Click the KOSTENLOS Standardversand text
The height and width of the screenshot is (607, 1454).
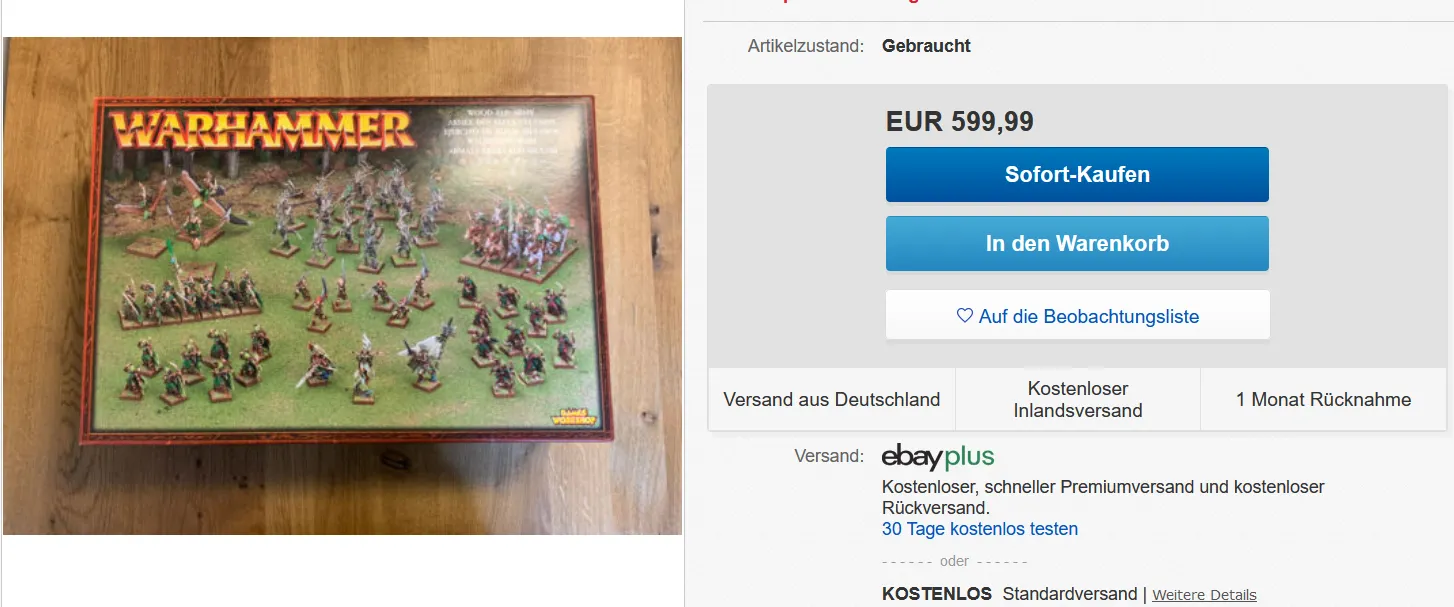[1010, 594]
